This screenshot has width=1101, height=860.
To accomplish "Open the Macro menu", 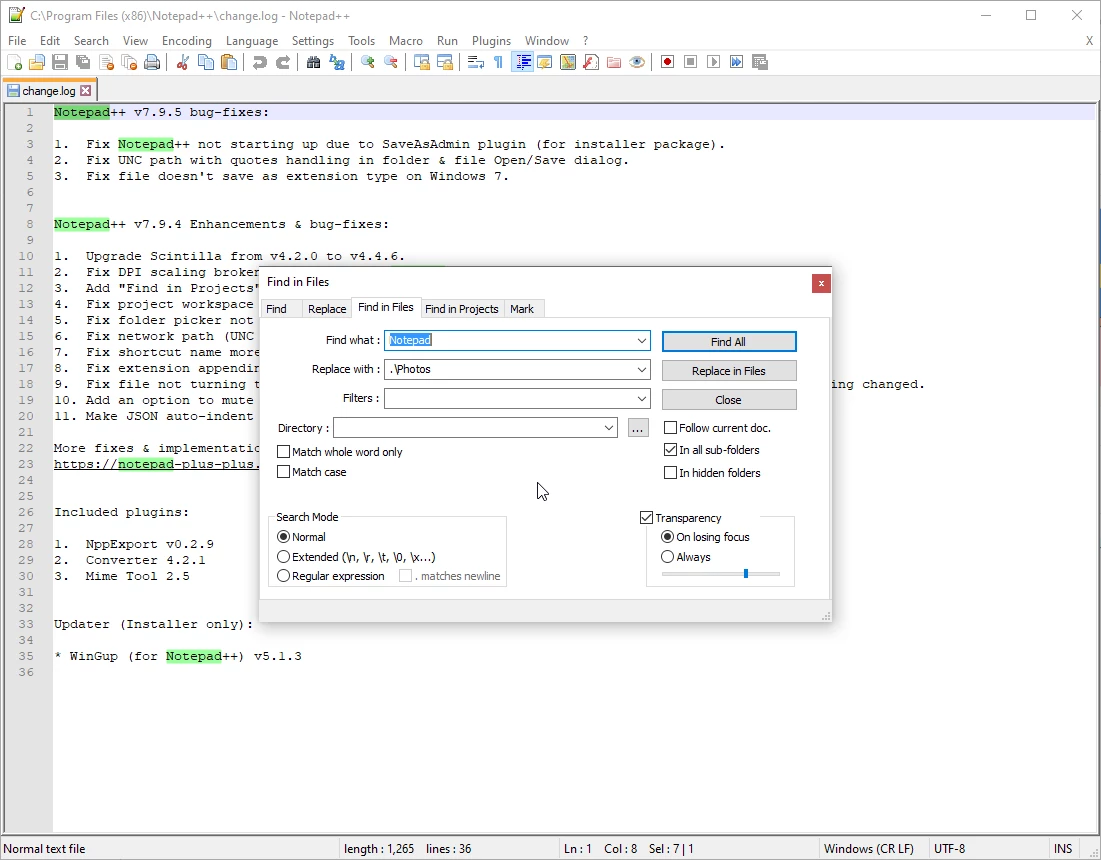I will pos(406,41).
